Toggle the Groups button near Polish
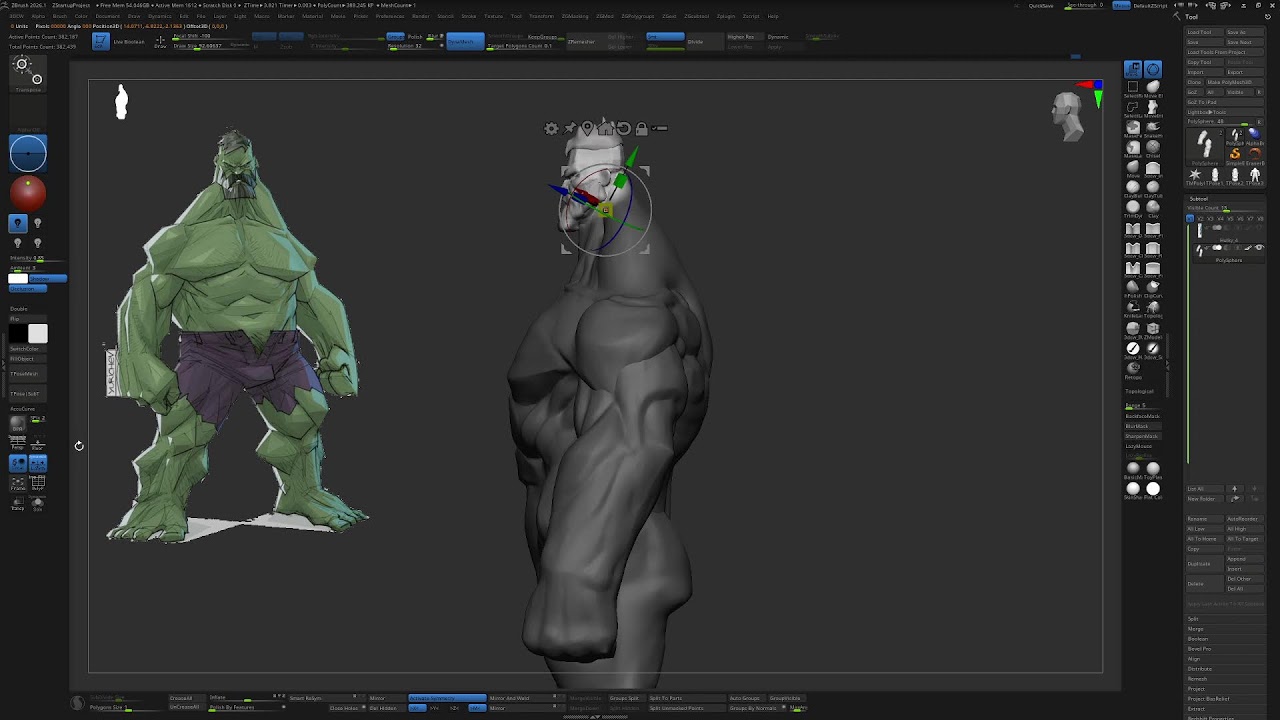 click(x=395, y=37)
